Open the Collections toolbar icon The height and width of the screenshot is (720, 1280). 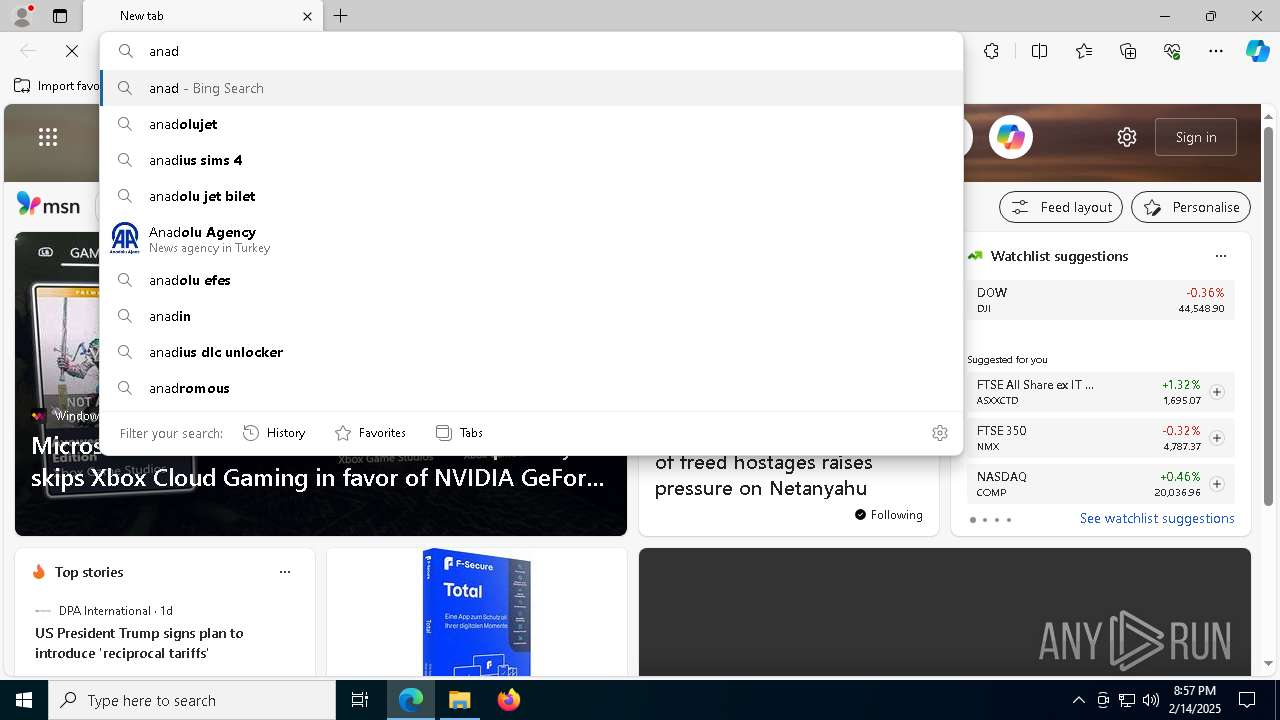[1128, 51]
